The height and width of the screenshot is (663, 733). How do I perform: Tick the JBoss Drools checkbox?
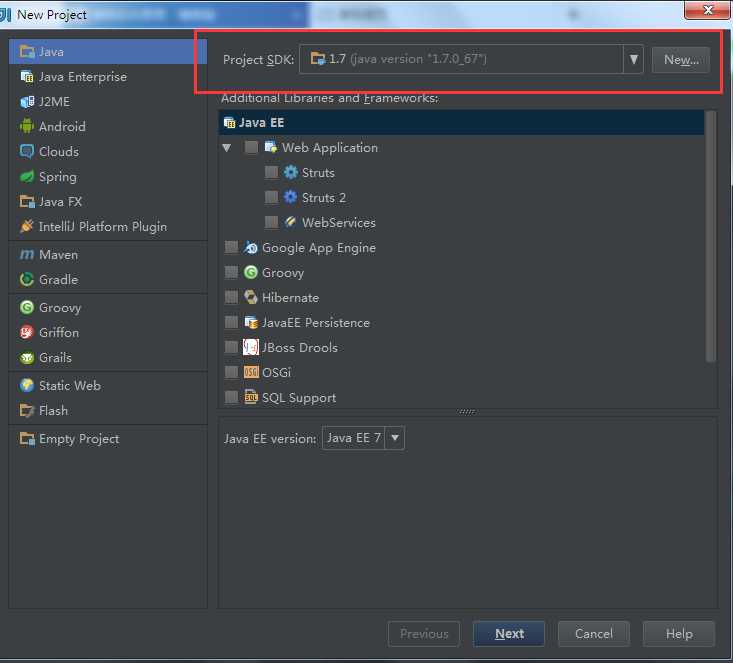pyautogui.click(x=231, y=347)
